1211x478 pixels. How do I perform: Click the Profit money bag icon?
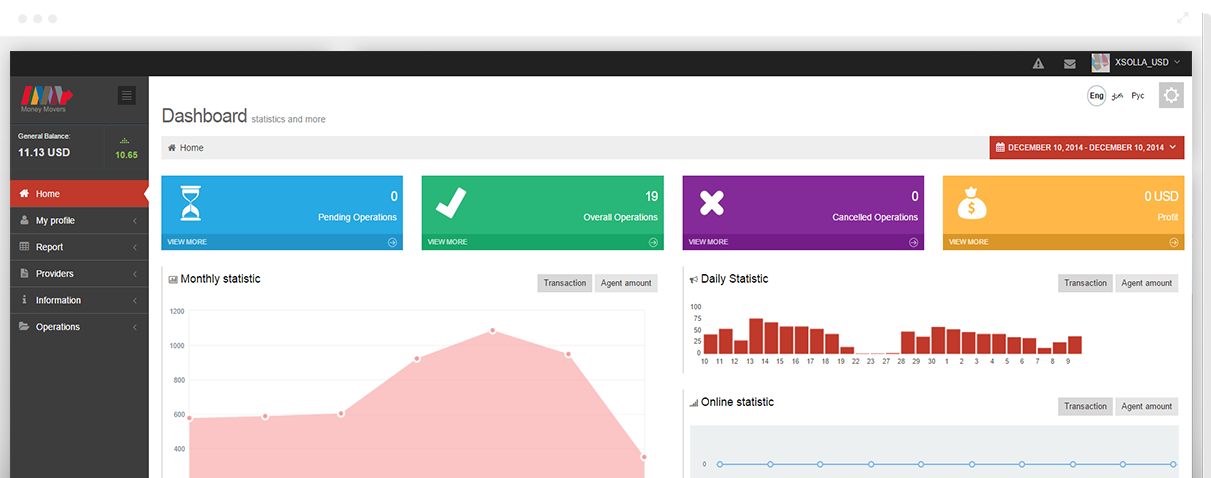972,203
